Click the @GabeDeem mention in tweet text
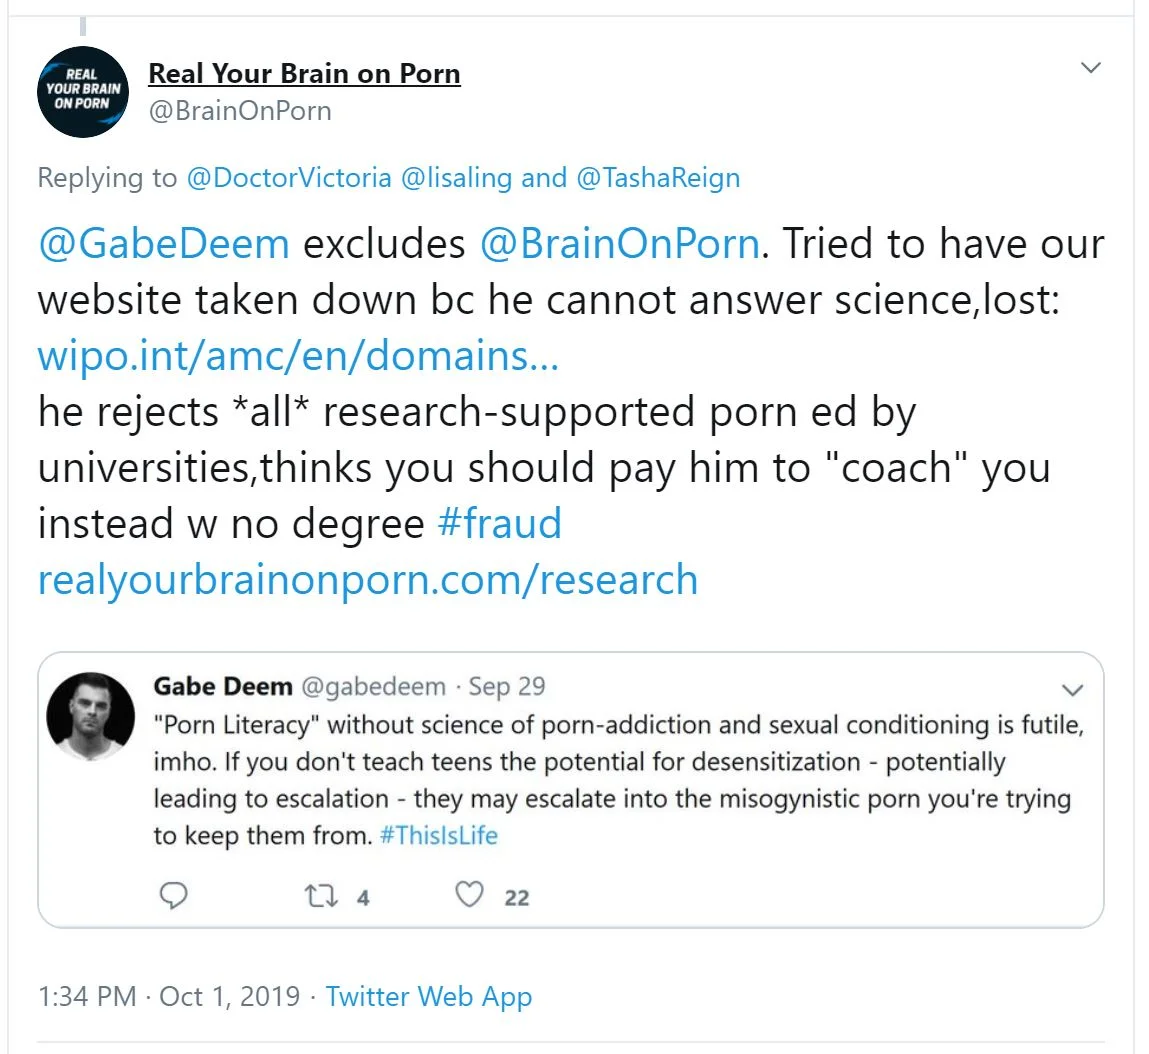 163,244
